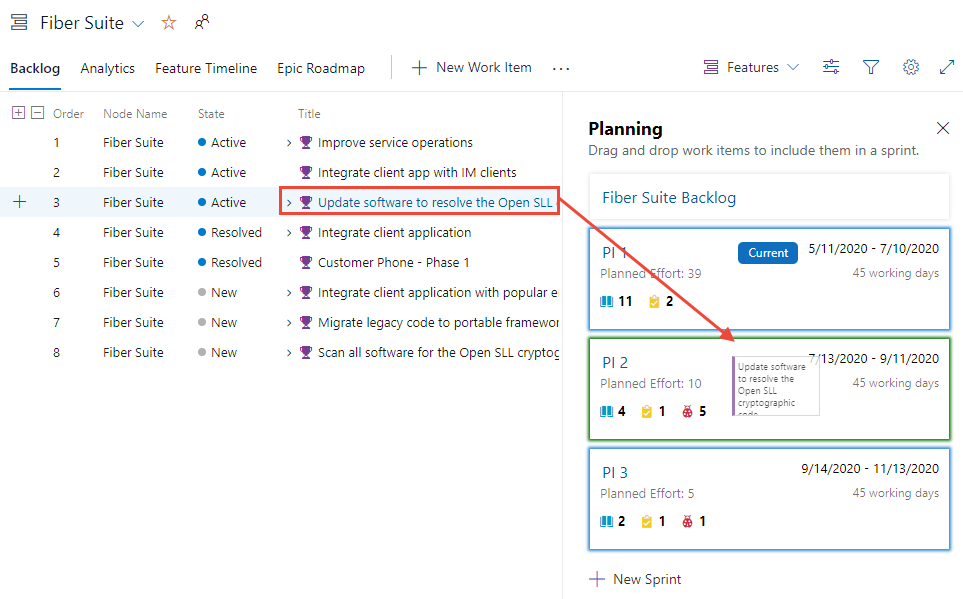Open the Features backlog level dropdown
963x599 pixels.
(x=751, y=67)
